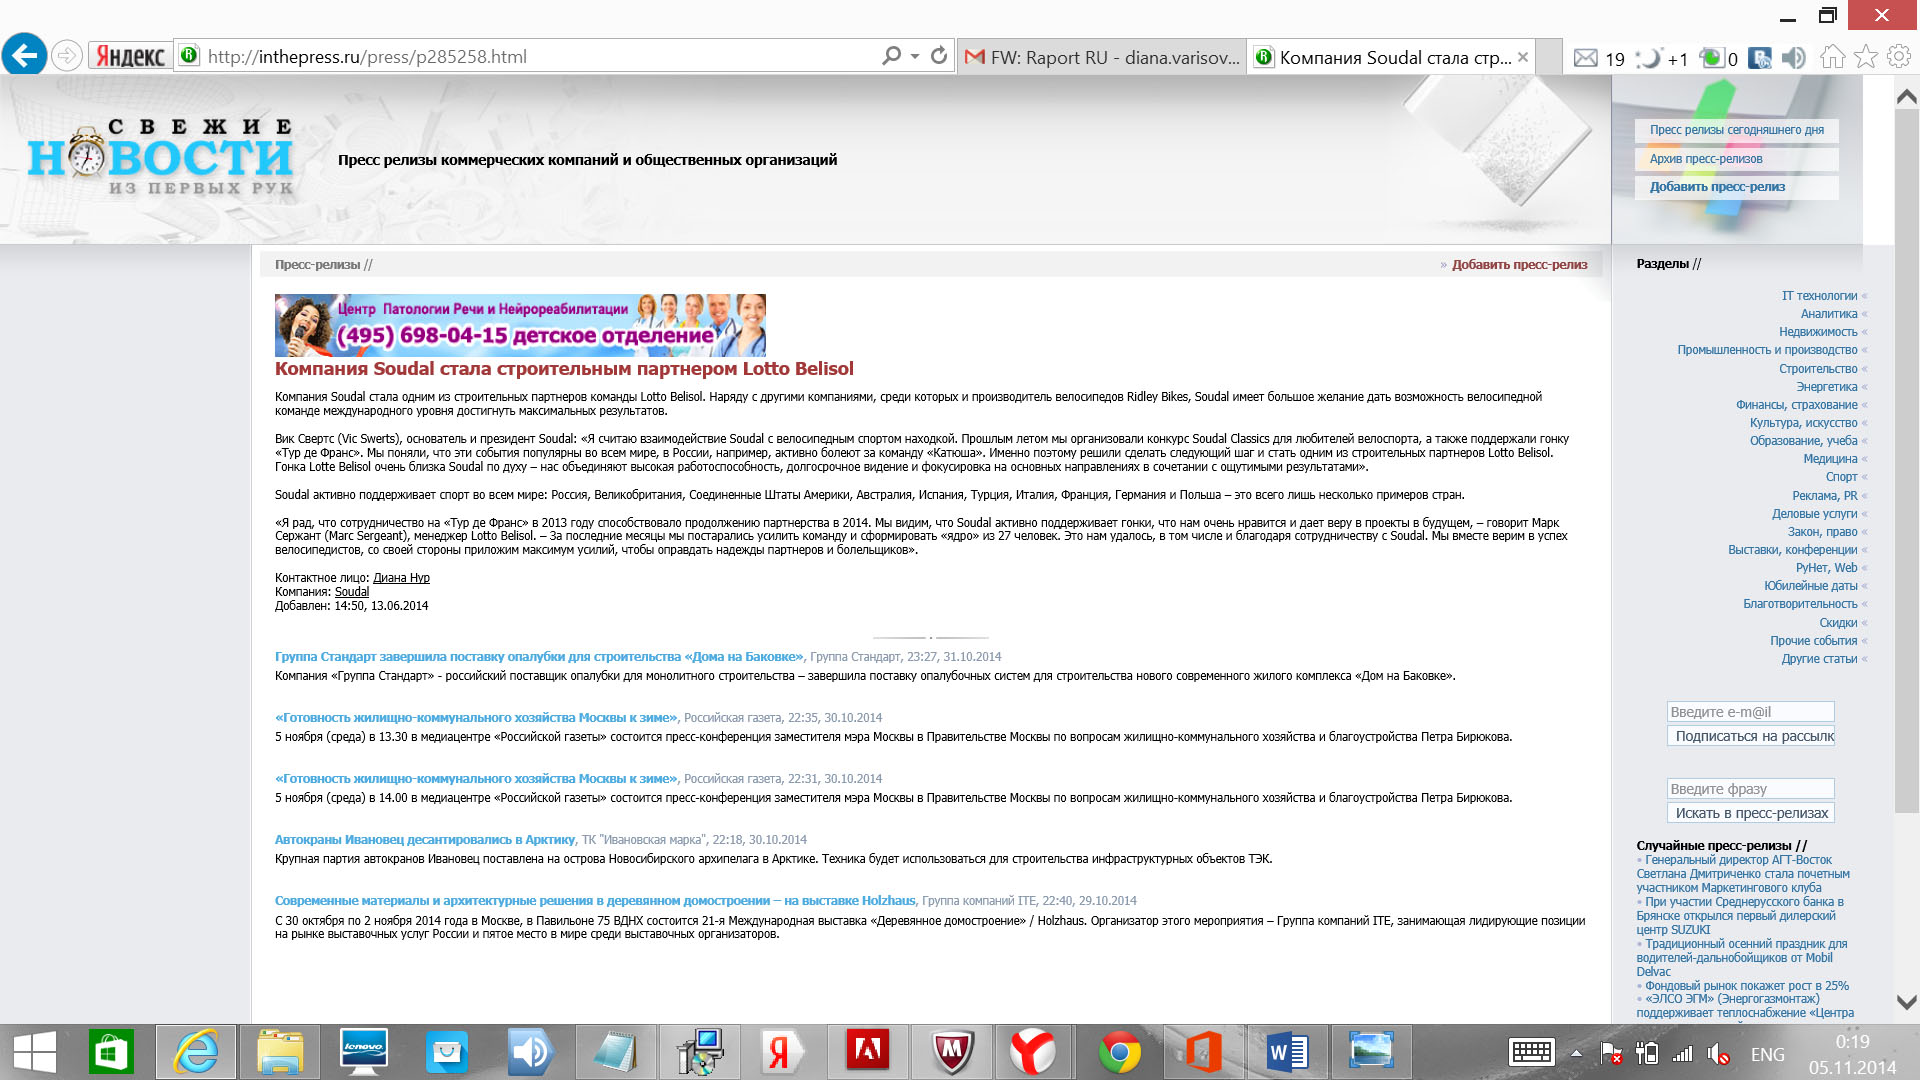Click the speaker icon in browser toolbar

click(1794, 58)
